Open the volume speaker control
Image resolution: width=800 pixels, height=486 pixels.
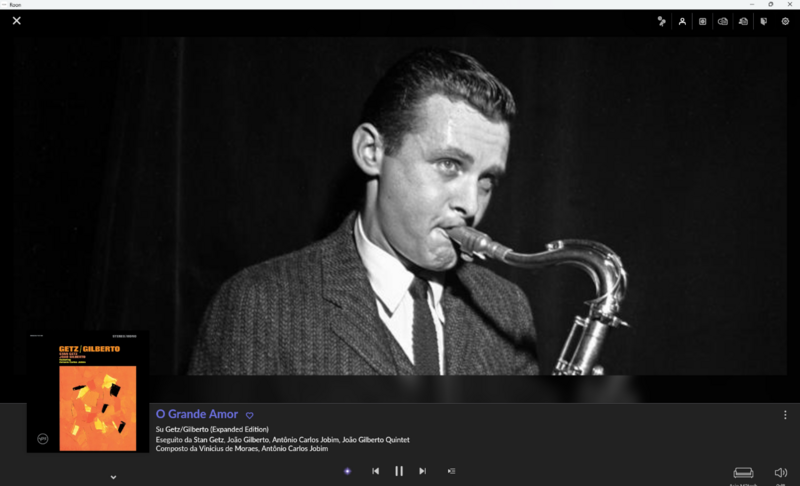click(781, 473)
